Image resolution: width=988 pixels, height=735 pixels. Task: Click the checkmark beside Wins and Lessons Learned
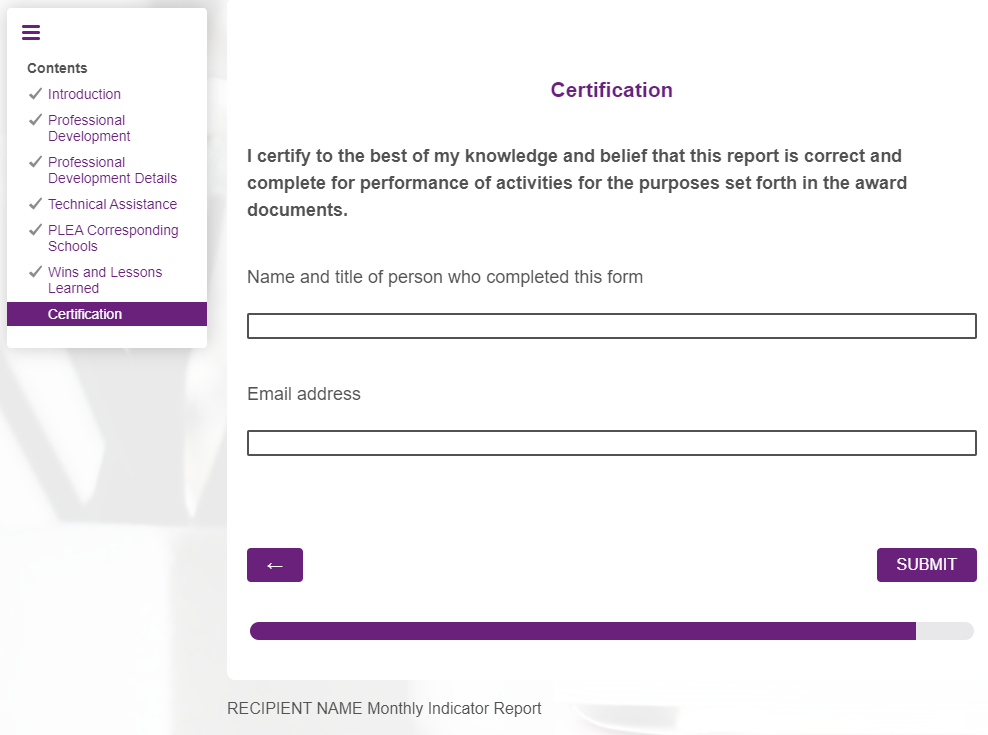(x=36, y=272)
